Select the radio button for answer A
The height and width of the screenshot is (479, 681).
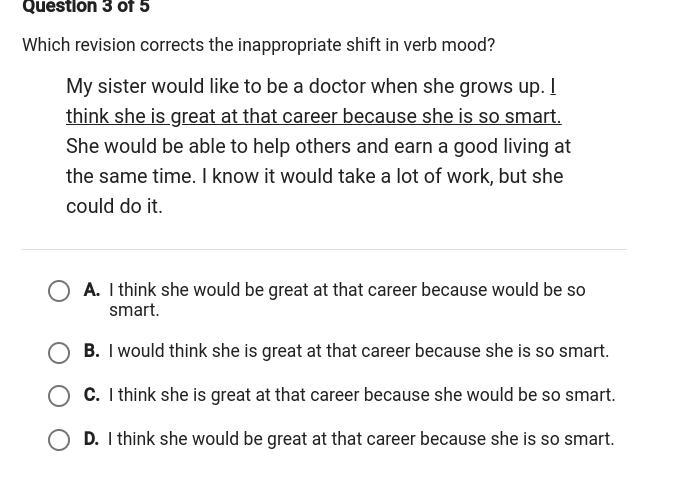tap(59, 291)
